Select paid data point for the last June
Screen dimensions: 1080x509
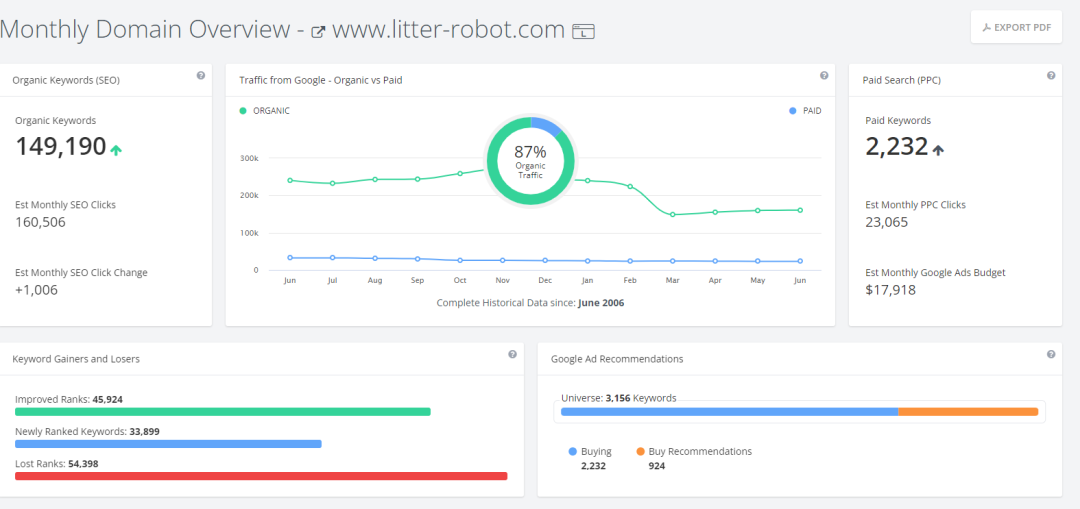[800, 261]
